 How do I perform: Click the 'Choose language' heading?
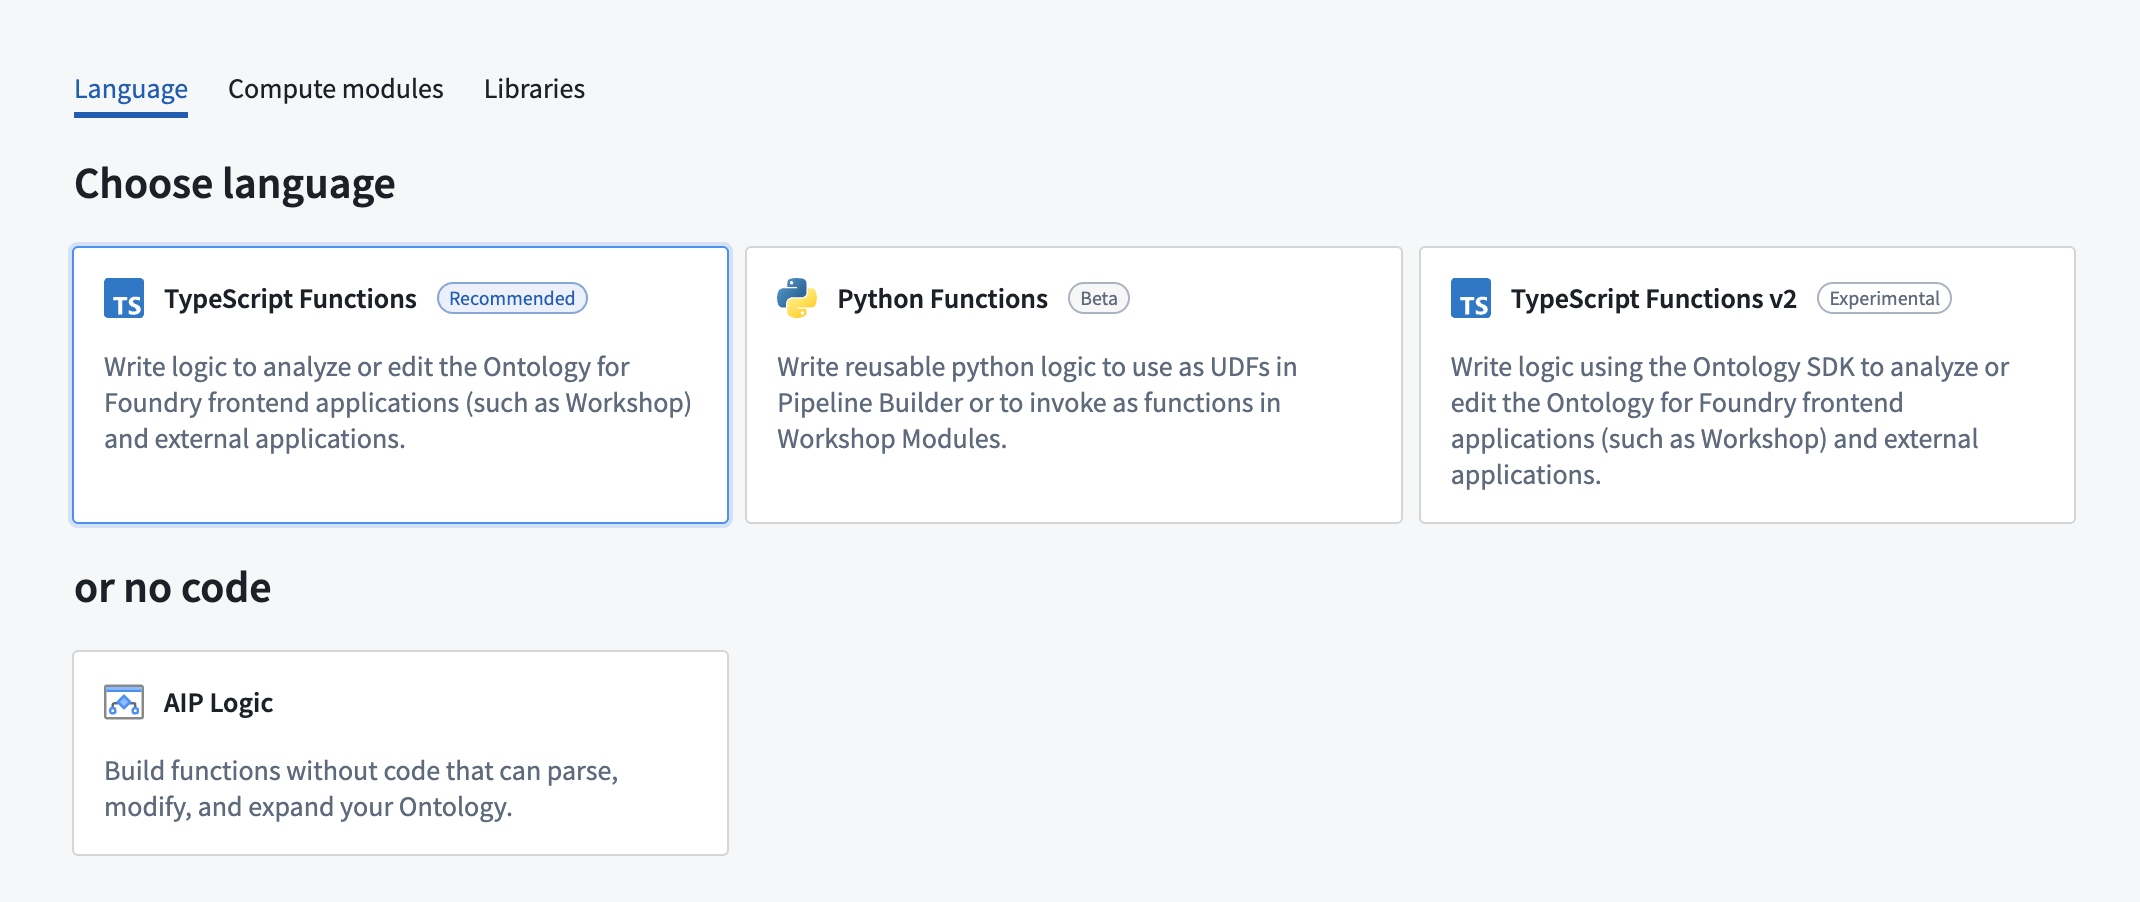point(235,184)
